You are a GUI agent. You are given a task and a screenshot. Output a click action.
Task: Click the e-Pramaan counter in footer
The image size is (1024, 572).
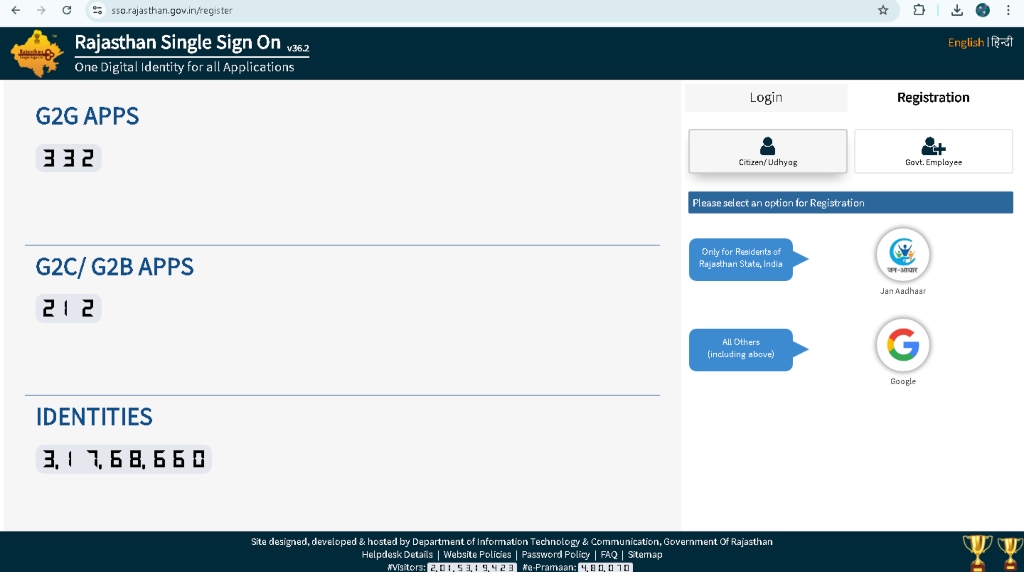[x=605, y=567]
